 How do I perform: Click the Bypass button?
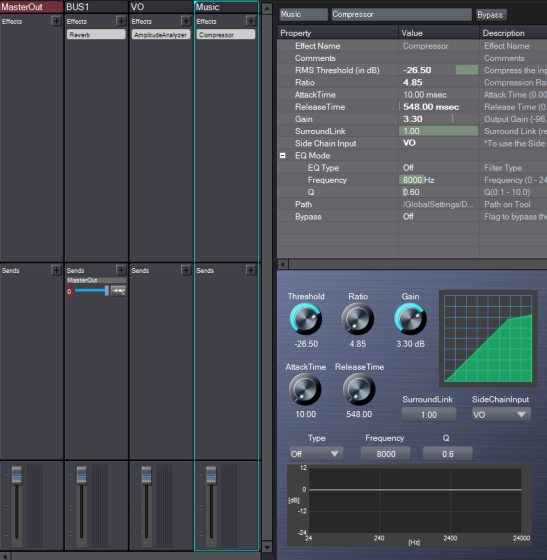pyautogui.click(x=491, y=15)
